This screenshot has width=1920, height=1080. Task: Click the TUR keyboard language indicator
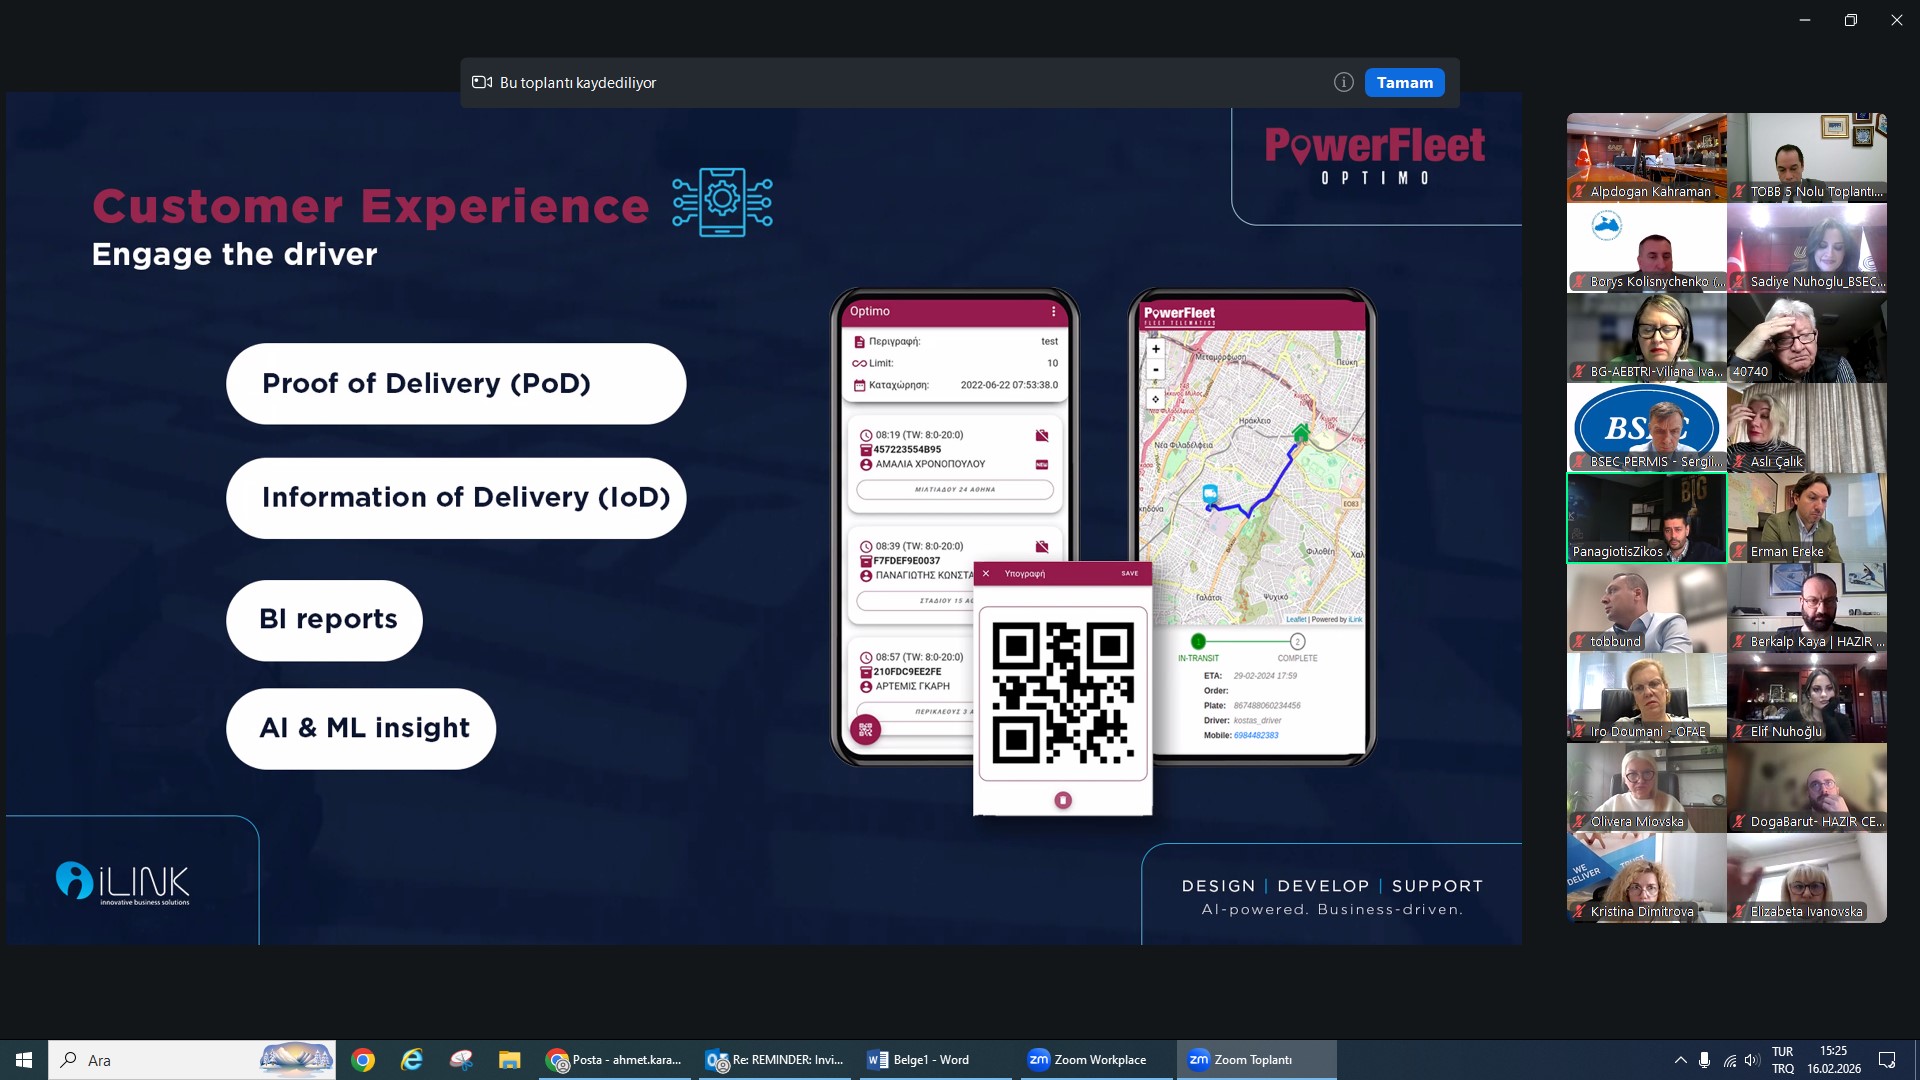tap(1782, 1060)
